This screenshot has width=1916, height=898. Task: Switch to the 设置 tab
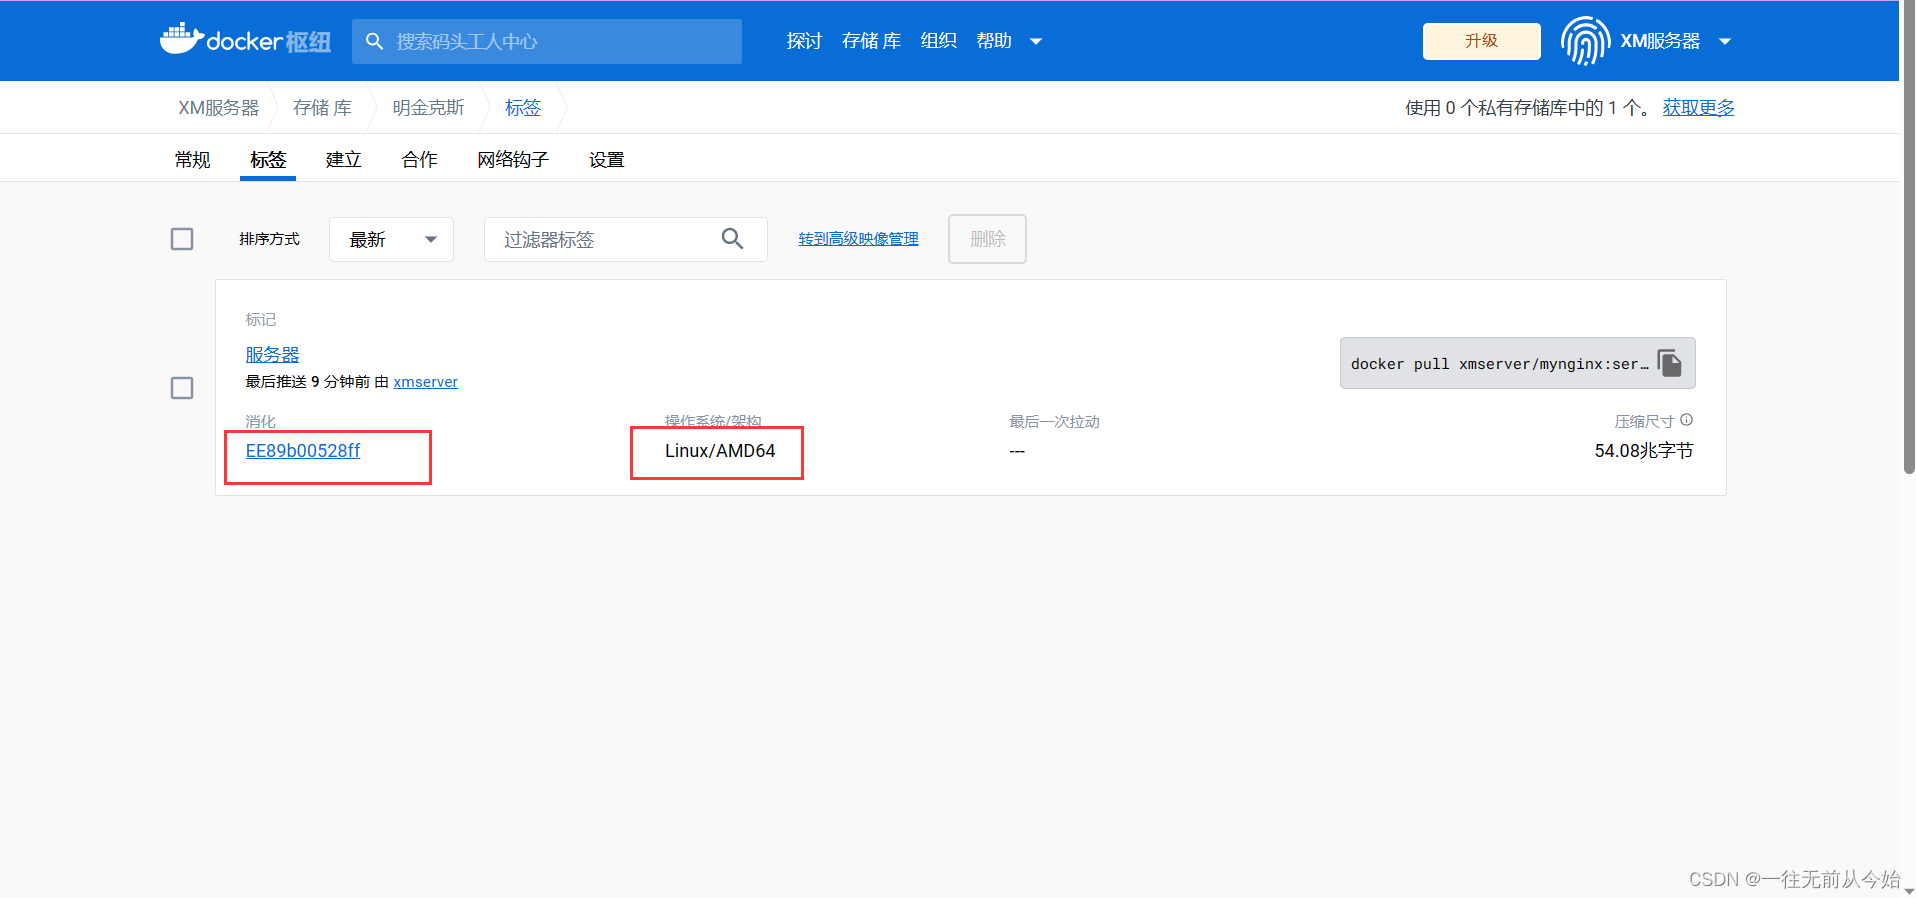tap(607, 160)
